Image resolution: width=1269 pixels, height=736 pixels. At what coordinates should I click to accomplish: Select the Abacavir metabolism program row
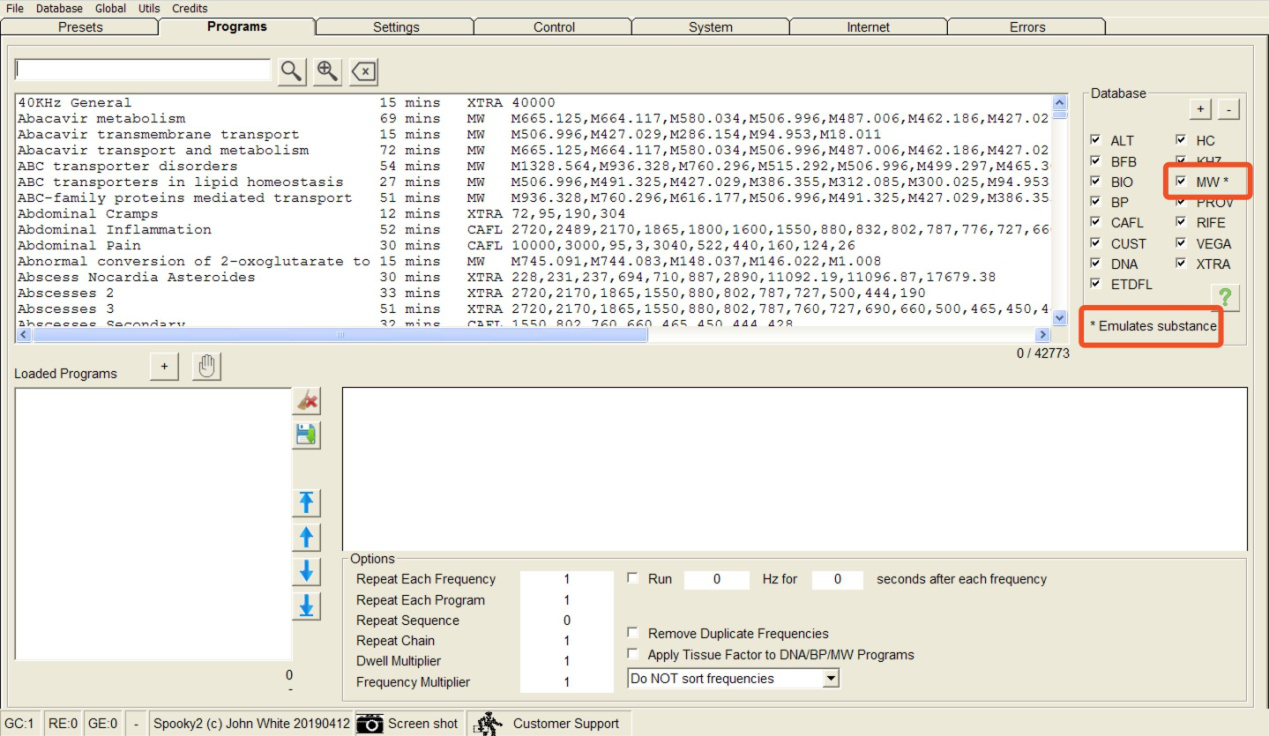(533, 118)
